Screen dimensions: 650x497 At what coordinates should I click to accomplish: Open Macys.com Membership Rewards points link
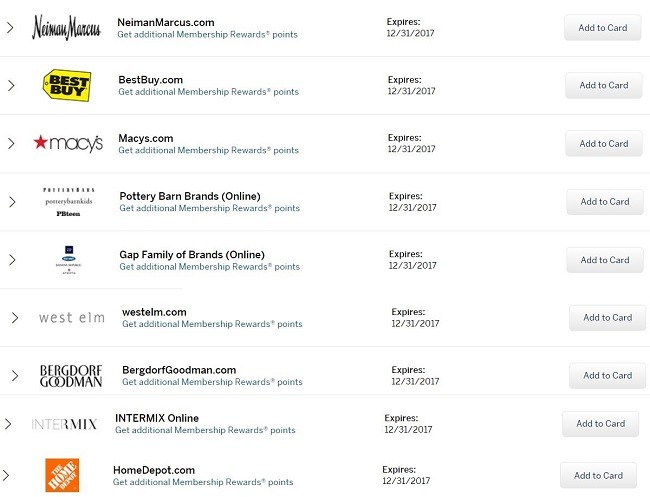[209, 150]
